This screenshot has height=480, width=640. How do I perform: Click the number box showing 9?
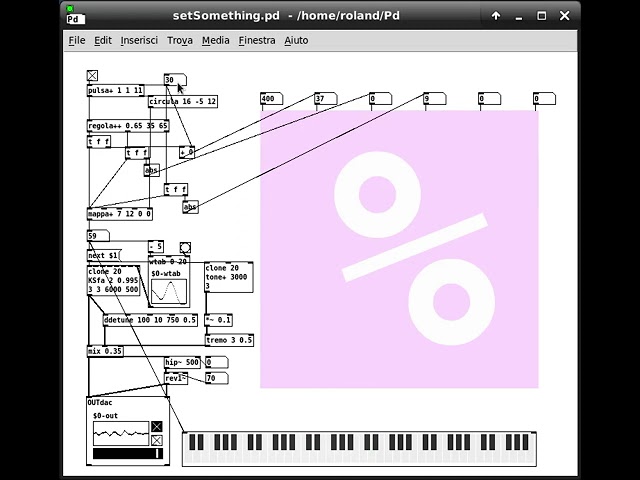coord(435,99)
